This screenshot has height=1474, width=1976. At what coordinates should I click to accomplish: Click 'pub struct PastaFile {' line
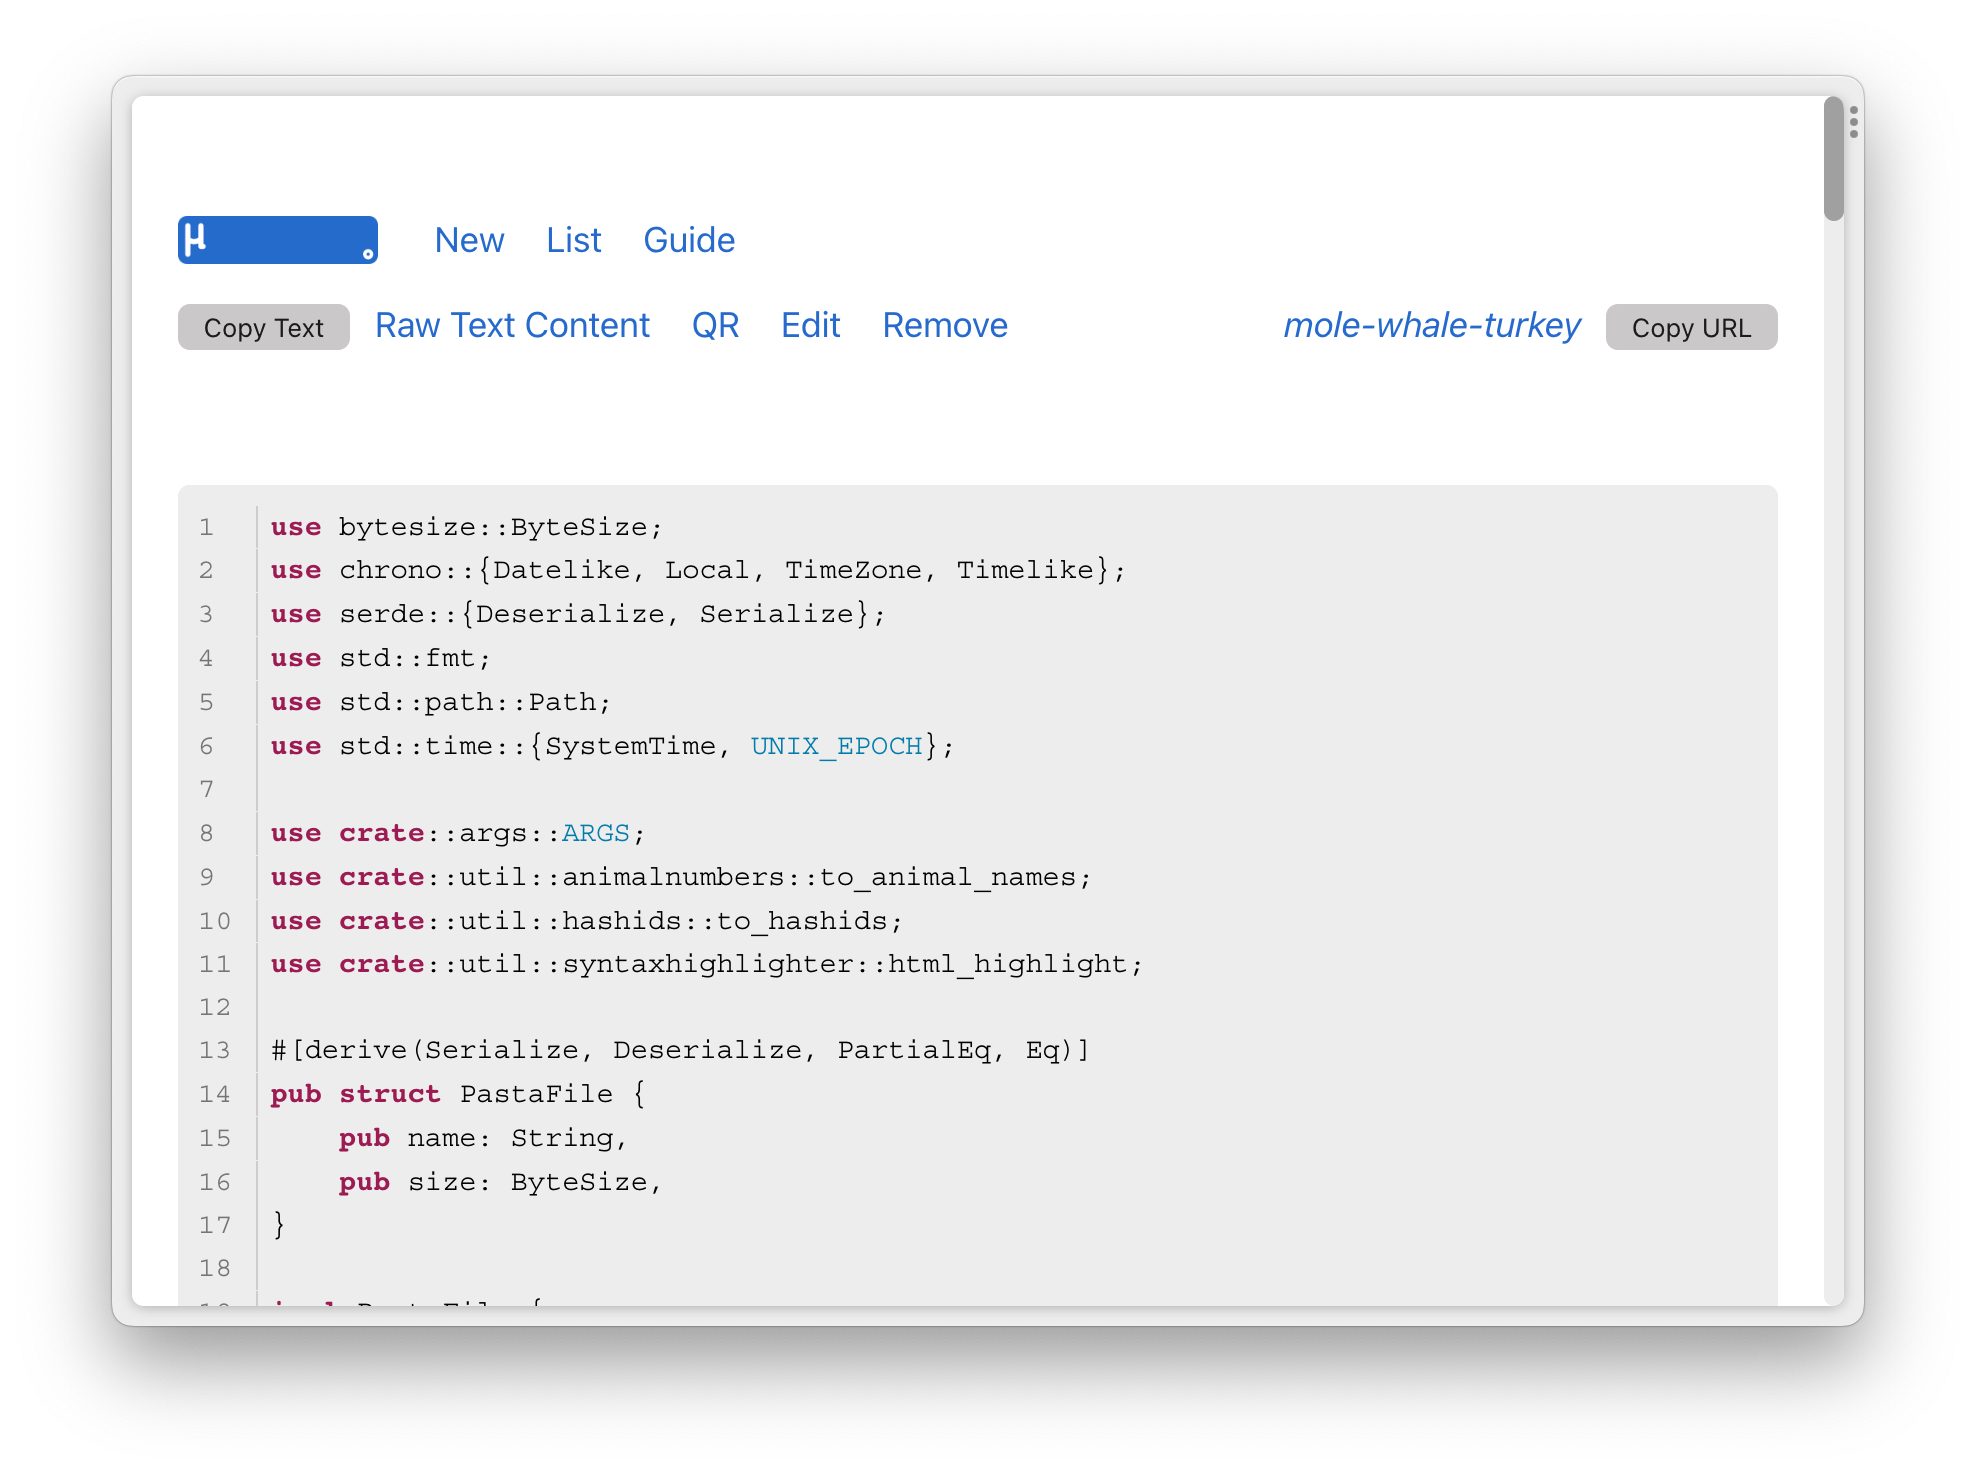point(458,1094)
